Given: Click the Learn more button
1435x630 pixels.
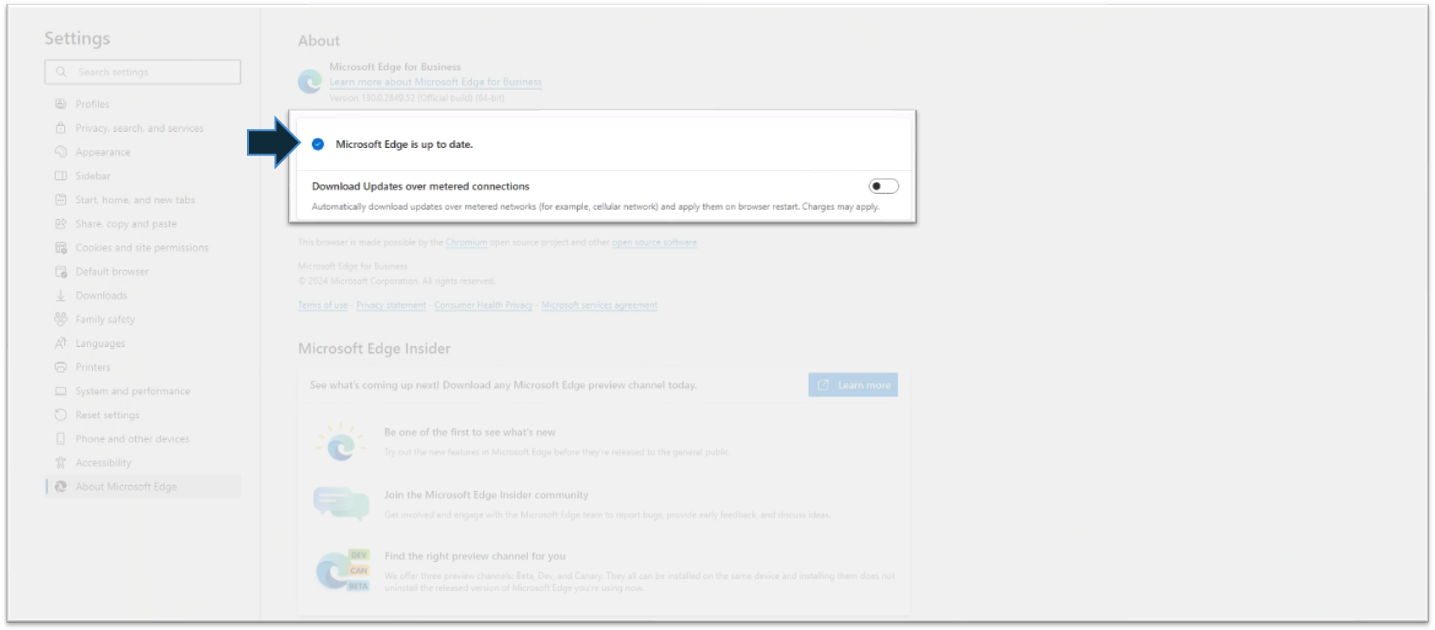Looking at the screenshot, I should pyautogui.click(x=853, y=385).
